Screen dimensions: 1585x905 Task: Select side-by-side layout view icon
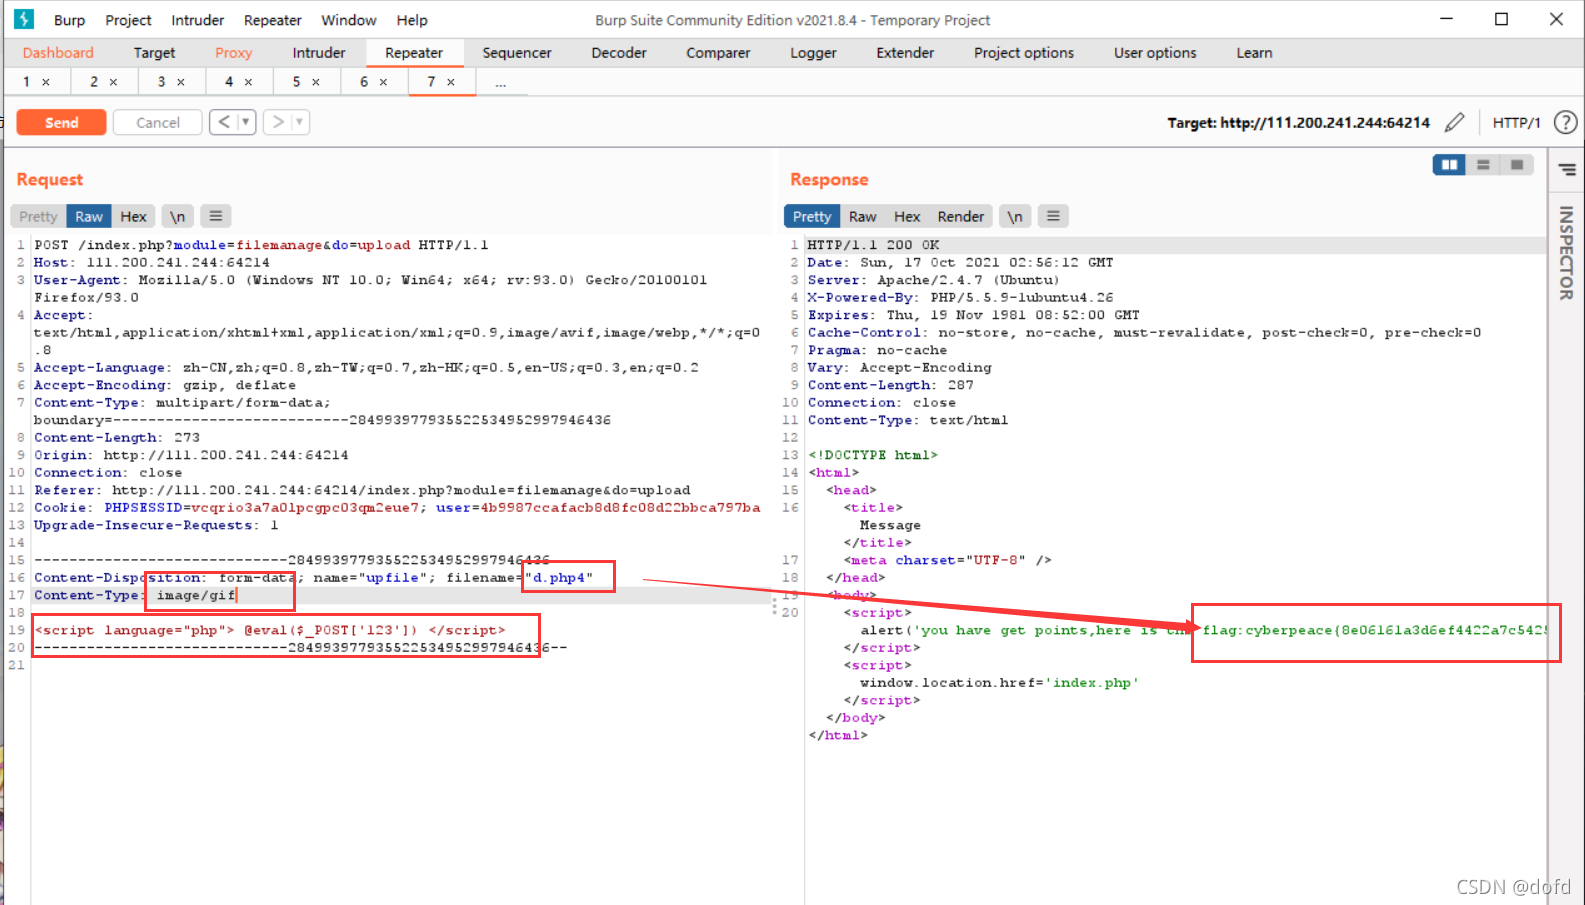[1449, 165]
